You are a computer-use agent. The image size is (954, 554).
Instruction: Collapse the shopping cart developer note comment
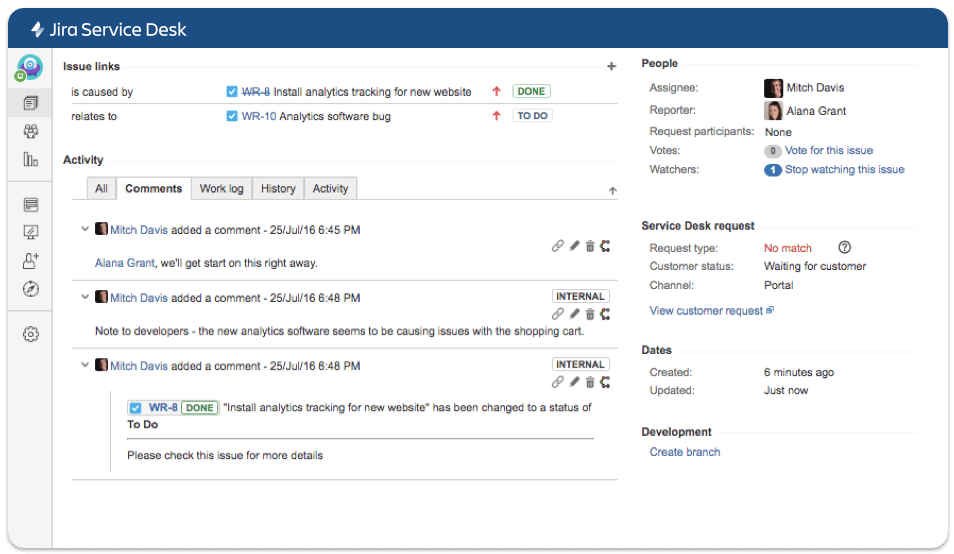85,297
